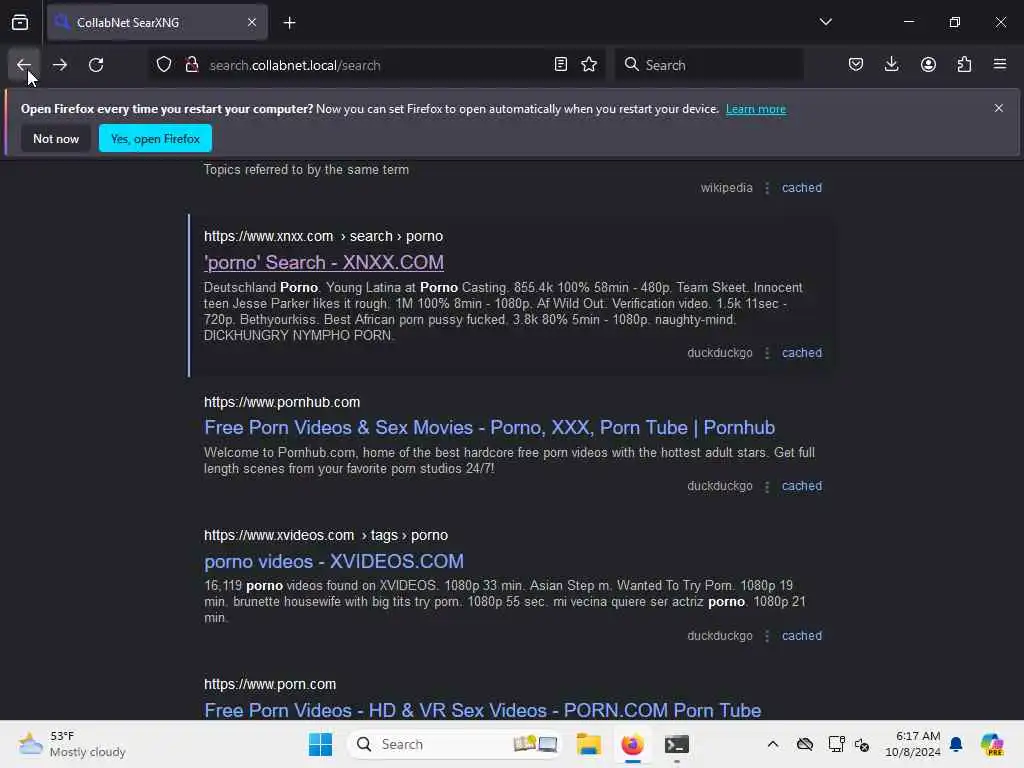This screenshot has height=768, width=1024.
Task: Launch Copilot from the taskbar corner
Action: (x=992, y=744)
